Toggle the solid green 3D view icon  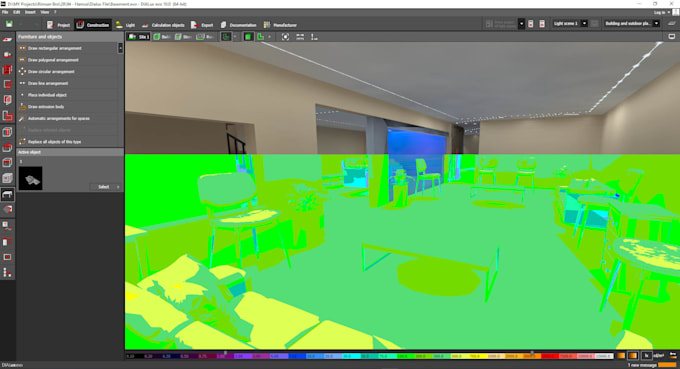coord(248,37)
